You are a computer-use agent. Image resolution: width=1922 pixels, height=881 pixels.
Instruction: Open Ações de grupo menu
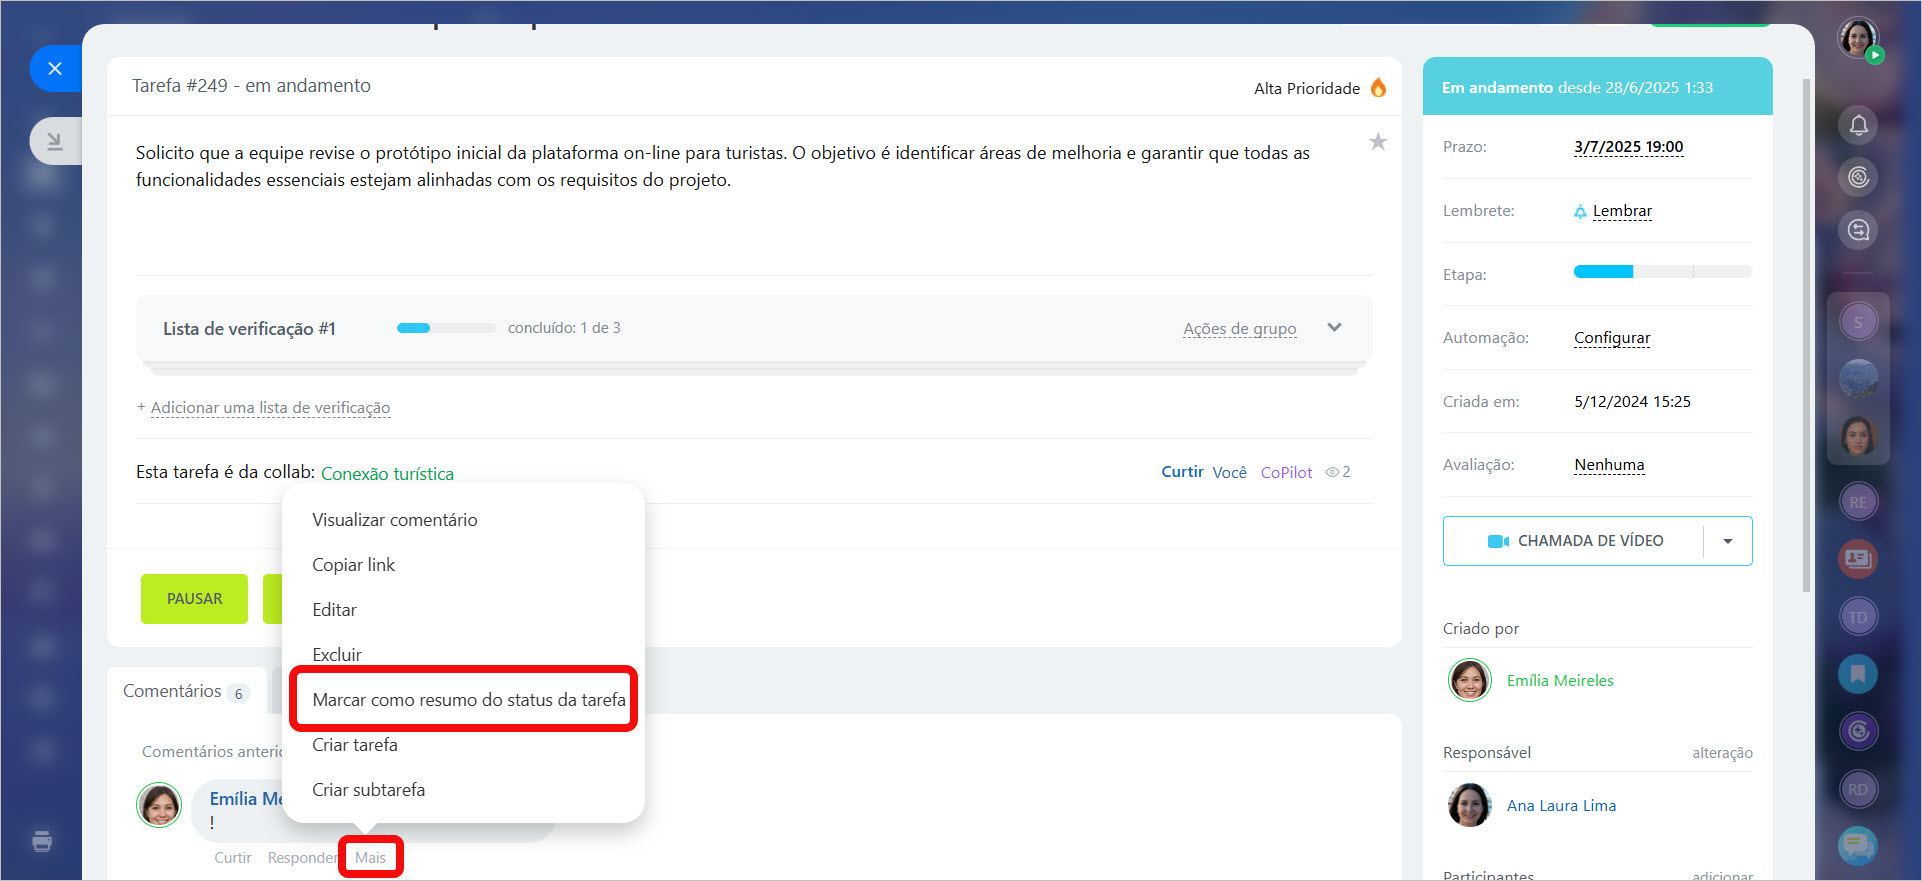click(1239, 329)
